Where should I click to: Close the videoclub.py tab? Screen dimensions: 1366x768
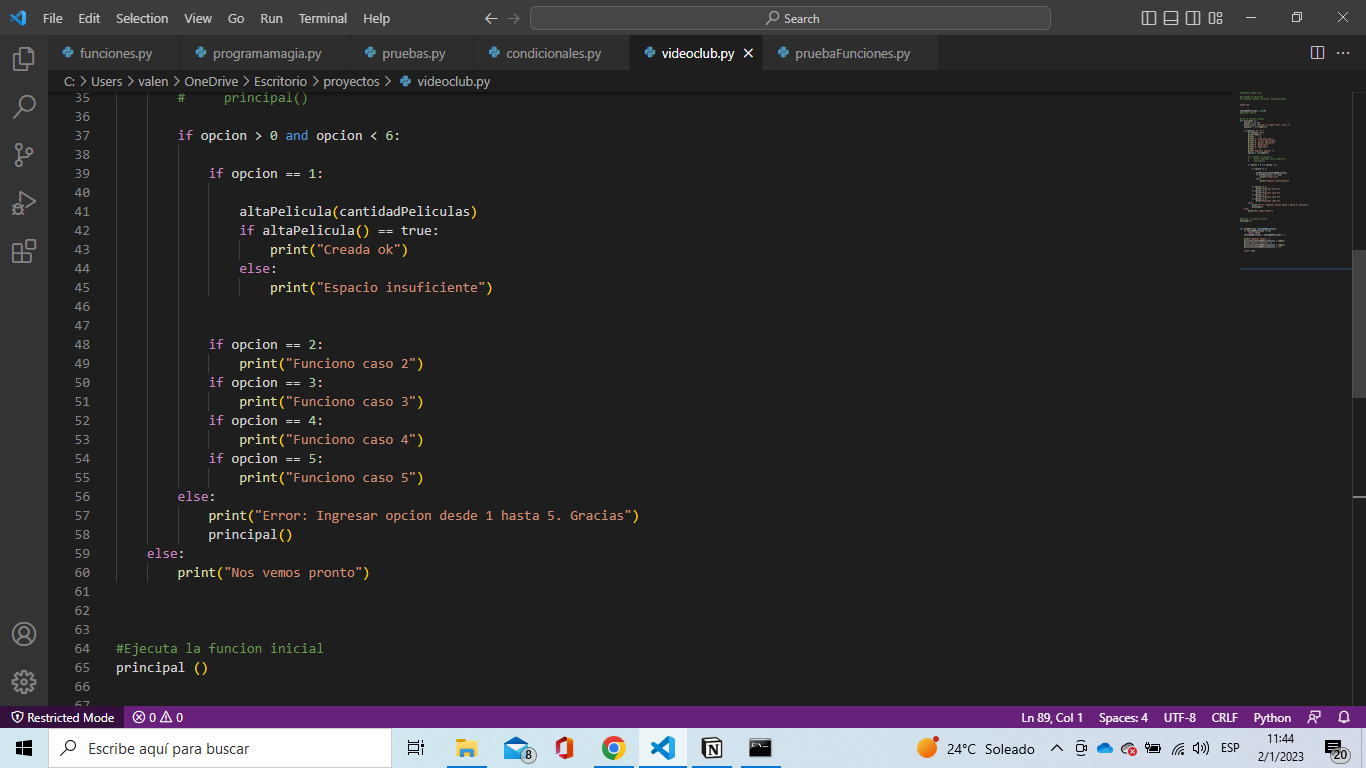pyautogui.click(x=746, y=54)
